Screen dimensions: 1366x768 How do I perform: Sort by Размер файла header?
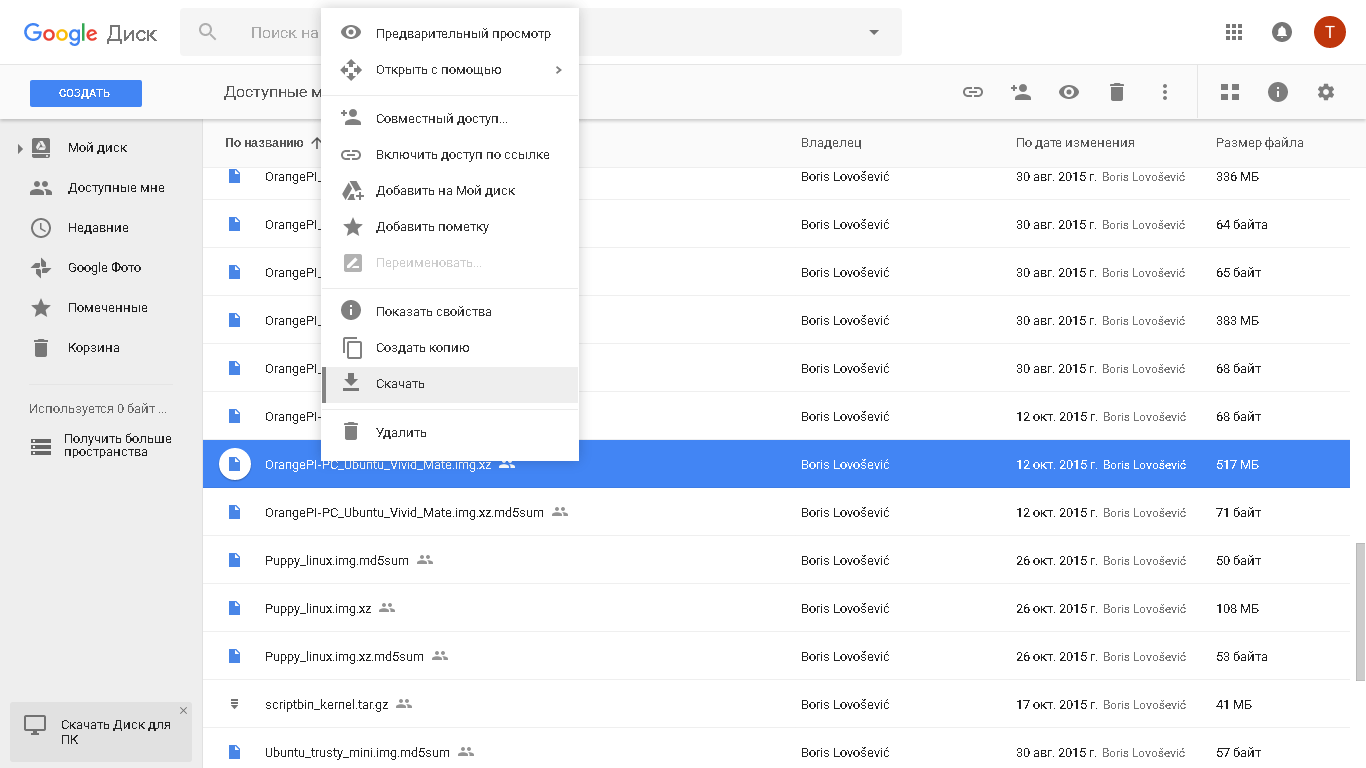tap(1259, 143)
